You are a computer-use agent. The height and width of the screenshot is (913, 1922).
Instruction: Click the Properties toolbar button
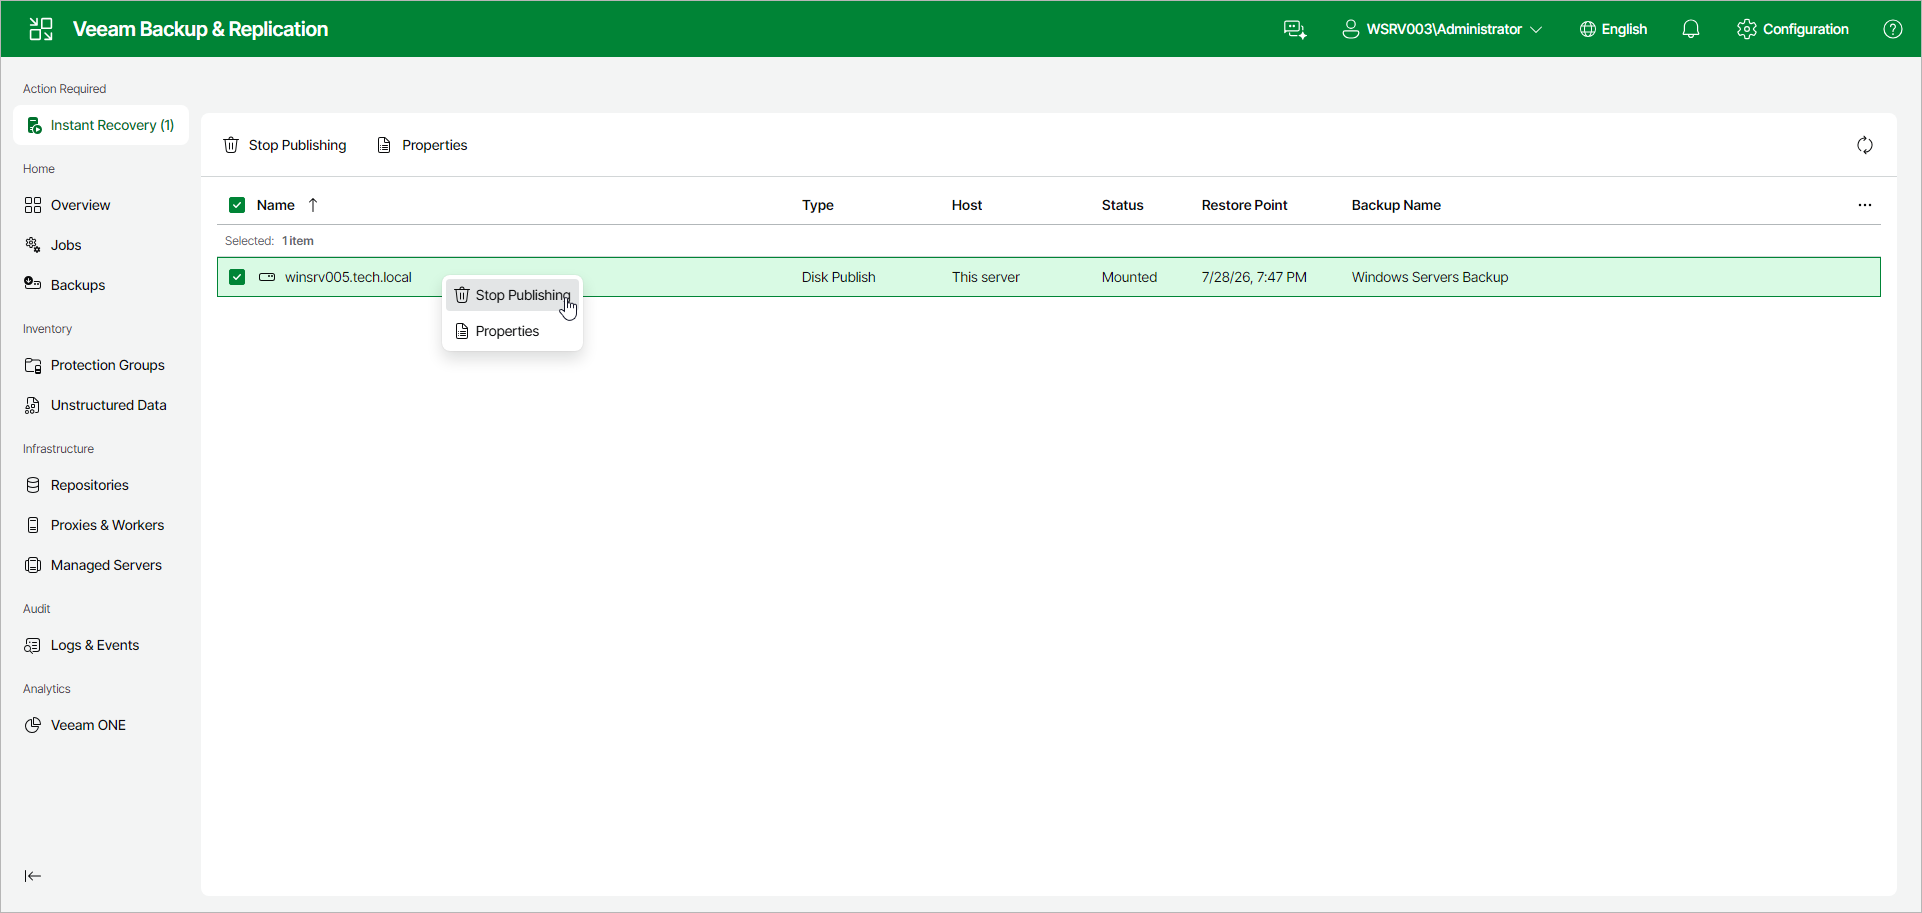point(422,145)
